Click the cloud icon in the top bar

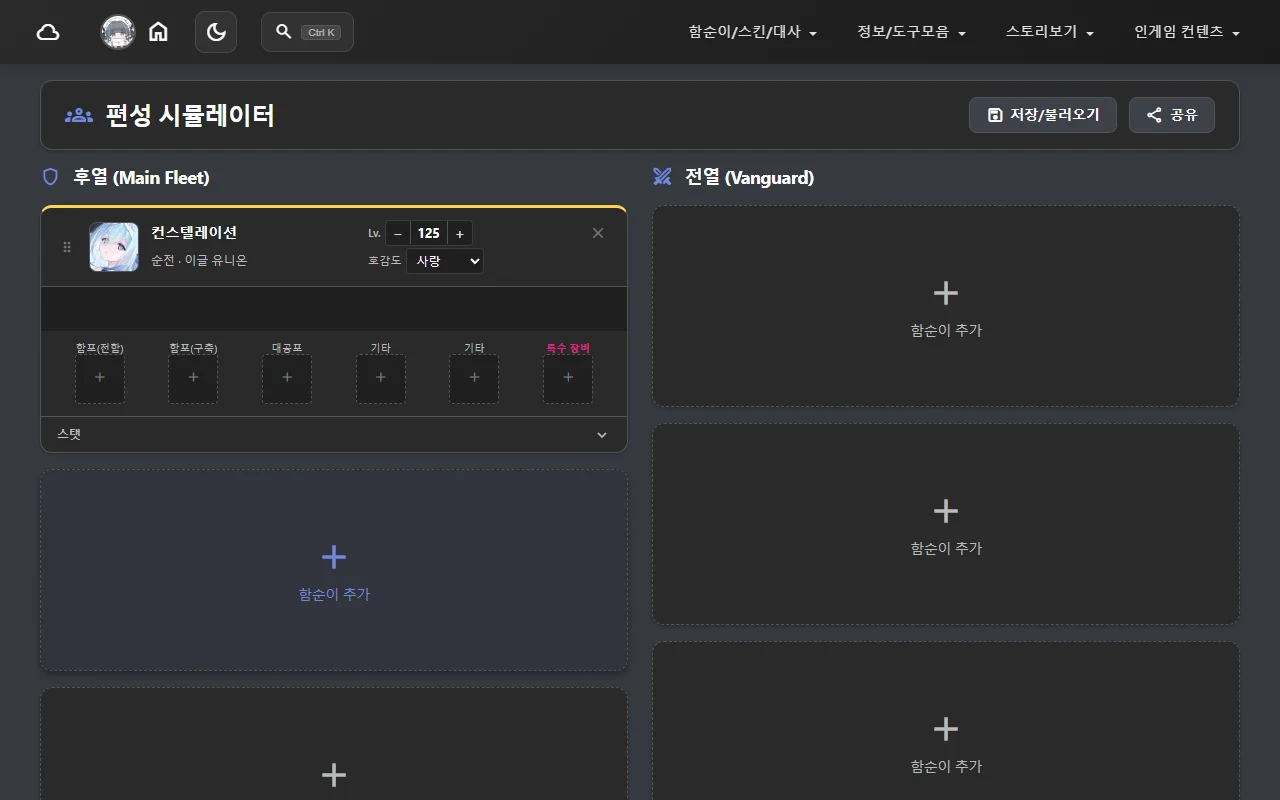tap(48, 32)
